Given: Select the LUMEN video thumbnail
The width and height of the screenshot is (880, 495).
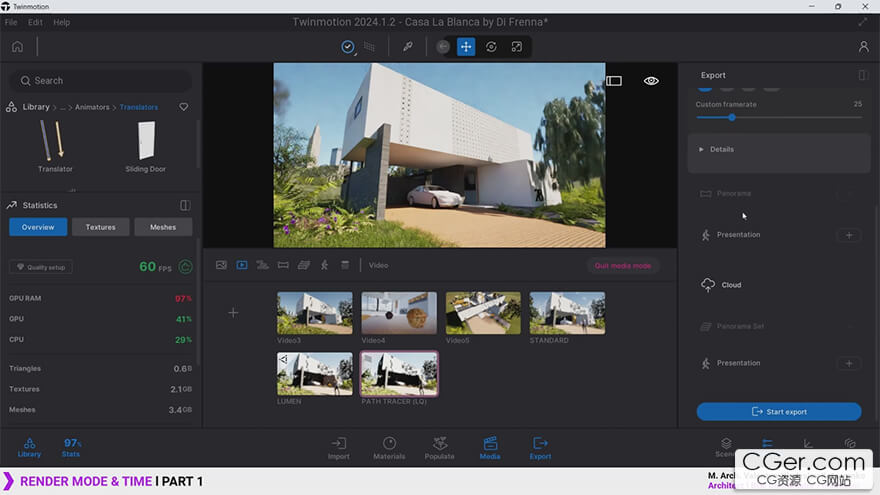Looking at the screenshot, I should point(314,374).
